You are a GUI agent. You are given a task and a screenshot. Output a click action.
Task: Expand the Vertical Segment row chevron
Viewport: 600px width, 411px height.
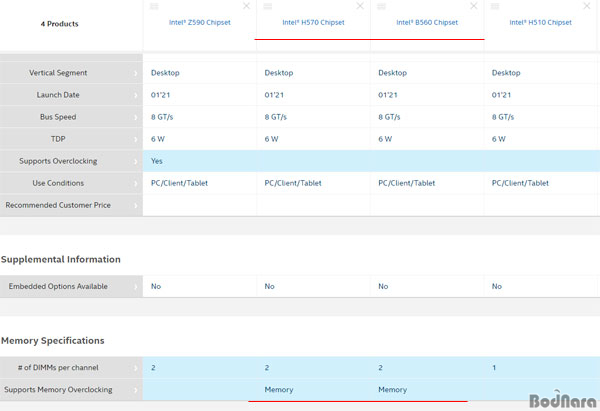(135, 73)
